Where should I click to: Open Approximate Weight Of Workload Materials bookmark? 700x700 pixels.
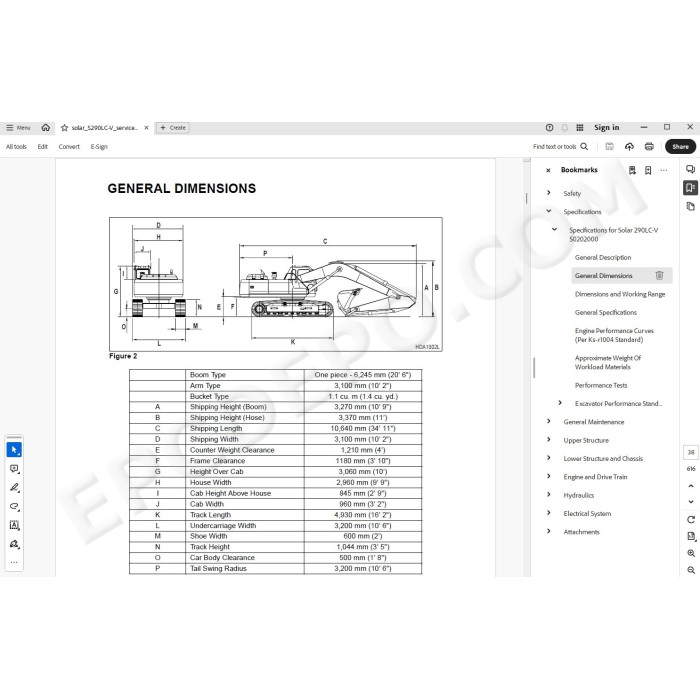pyautogui.click(x=608, y=362)
